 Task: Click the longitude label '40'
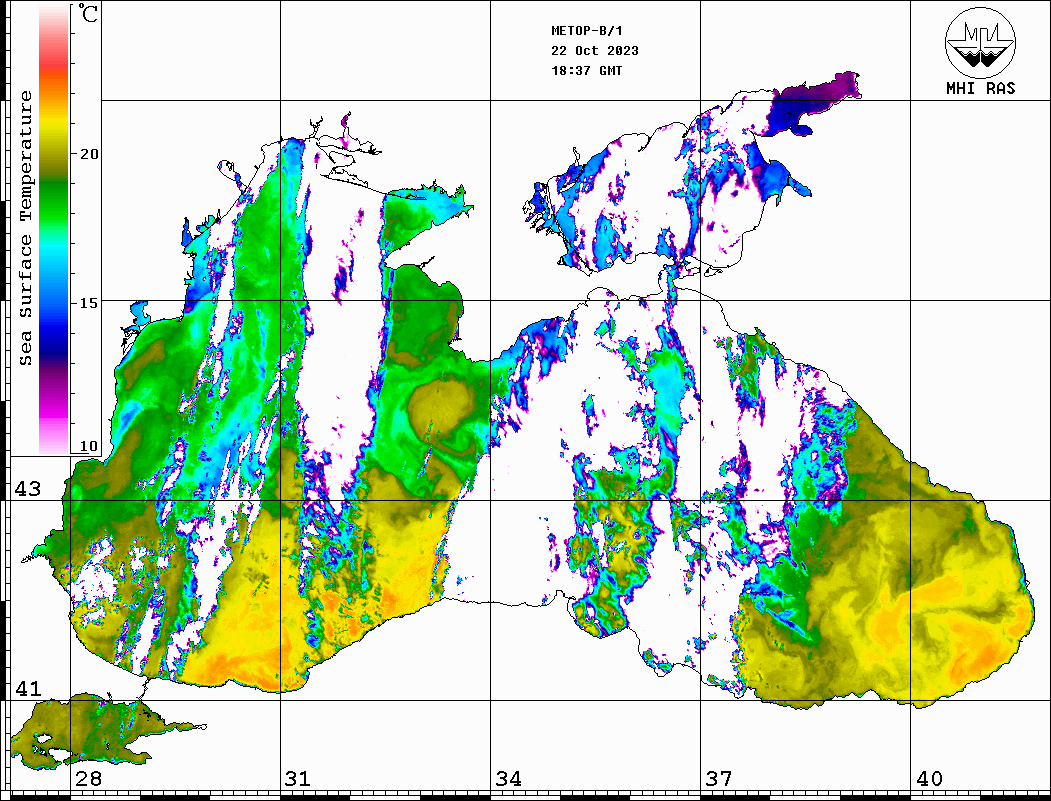(929, 779)
